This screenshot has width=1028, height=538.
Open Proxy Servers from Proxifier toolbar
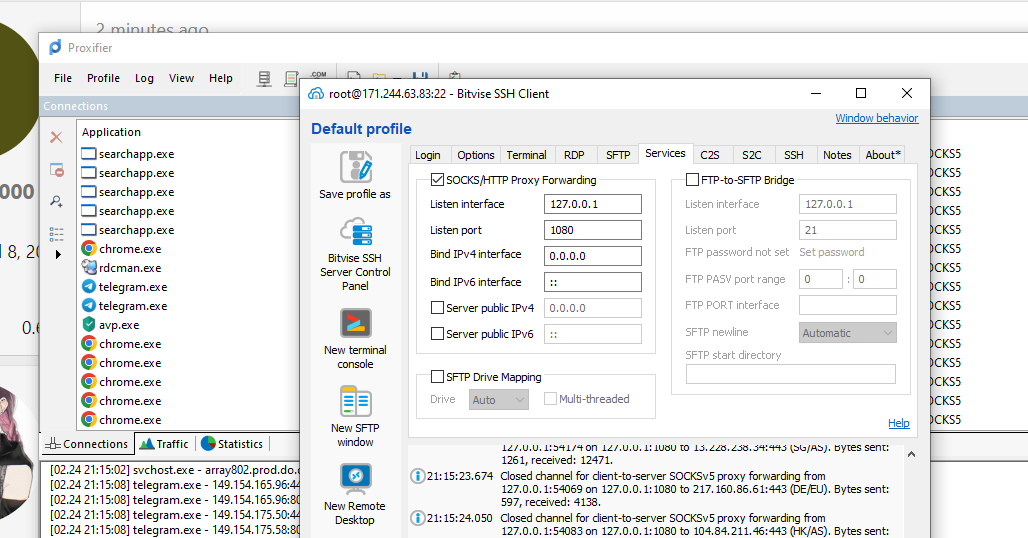pyautogui.click(x=264, y=79)
